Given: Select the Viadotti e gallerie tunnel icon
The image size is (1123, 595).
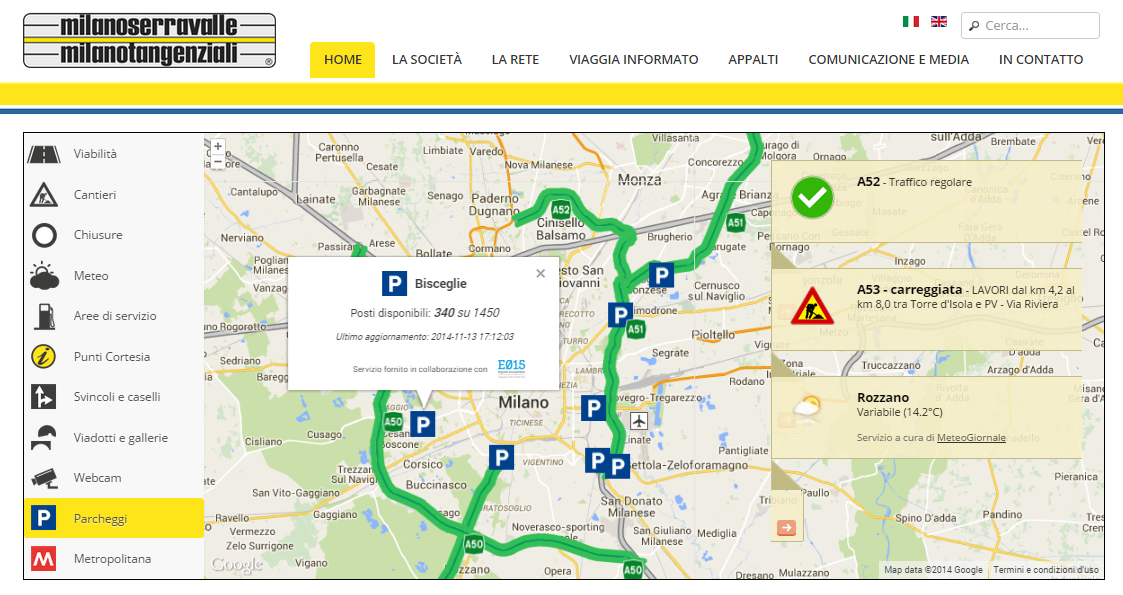Looking at the screenshot, I should [x=44, y=437].
